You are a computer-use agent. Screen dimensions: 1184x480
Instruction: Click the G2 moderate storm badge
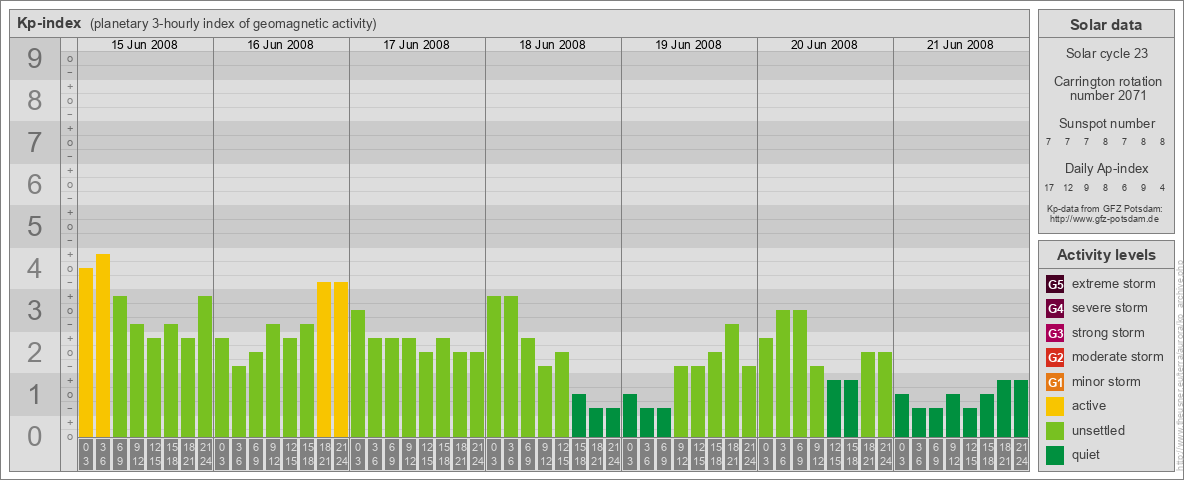pos(1055,357)
